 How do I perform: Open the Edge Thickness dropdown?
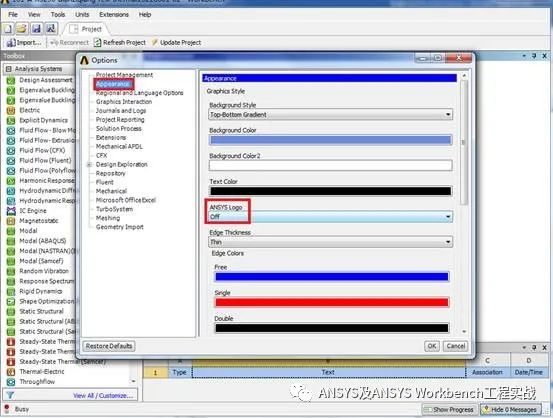click(x=330, y=242)
